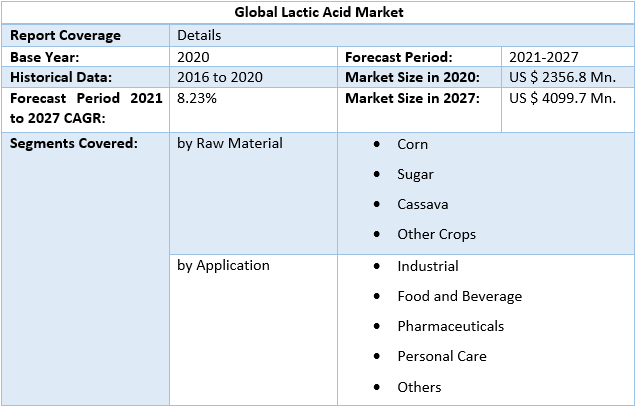The image size is (639, 411).
Task: Click the Pharmaceuticals bullet item
Action: (x=450, y=326)
